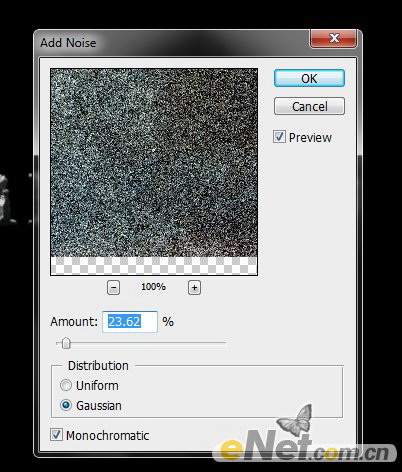Click the Amount value field
Screen dimensions: 402x472
pos(130,322)
